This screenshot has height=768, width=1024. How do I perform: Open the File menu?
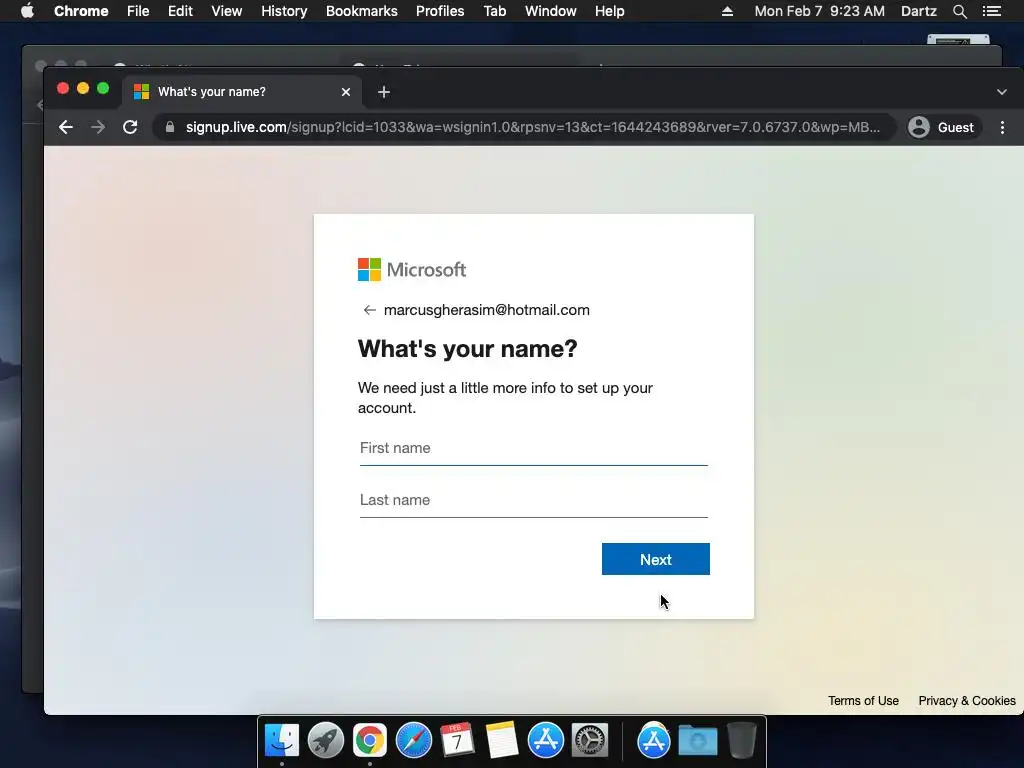point(138,11)
